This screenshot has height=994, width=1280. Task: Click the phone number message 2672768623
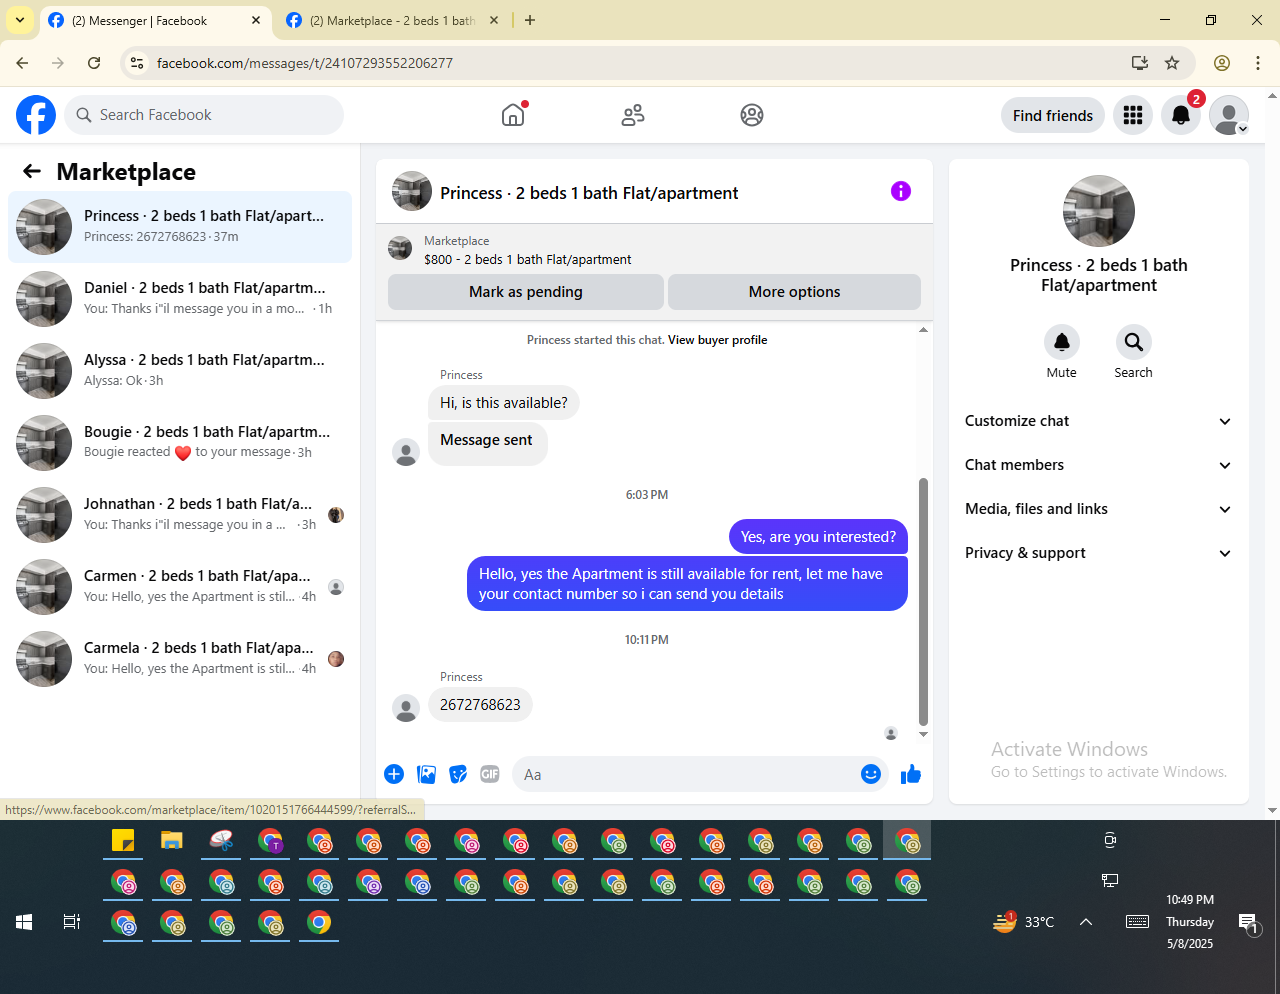click(x=480, y=705)
